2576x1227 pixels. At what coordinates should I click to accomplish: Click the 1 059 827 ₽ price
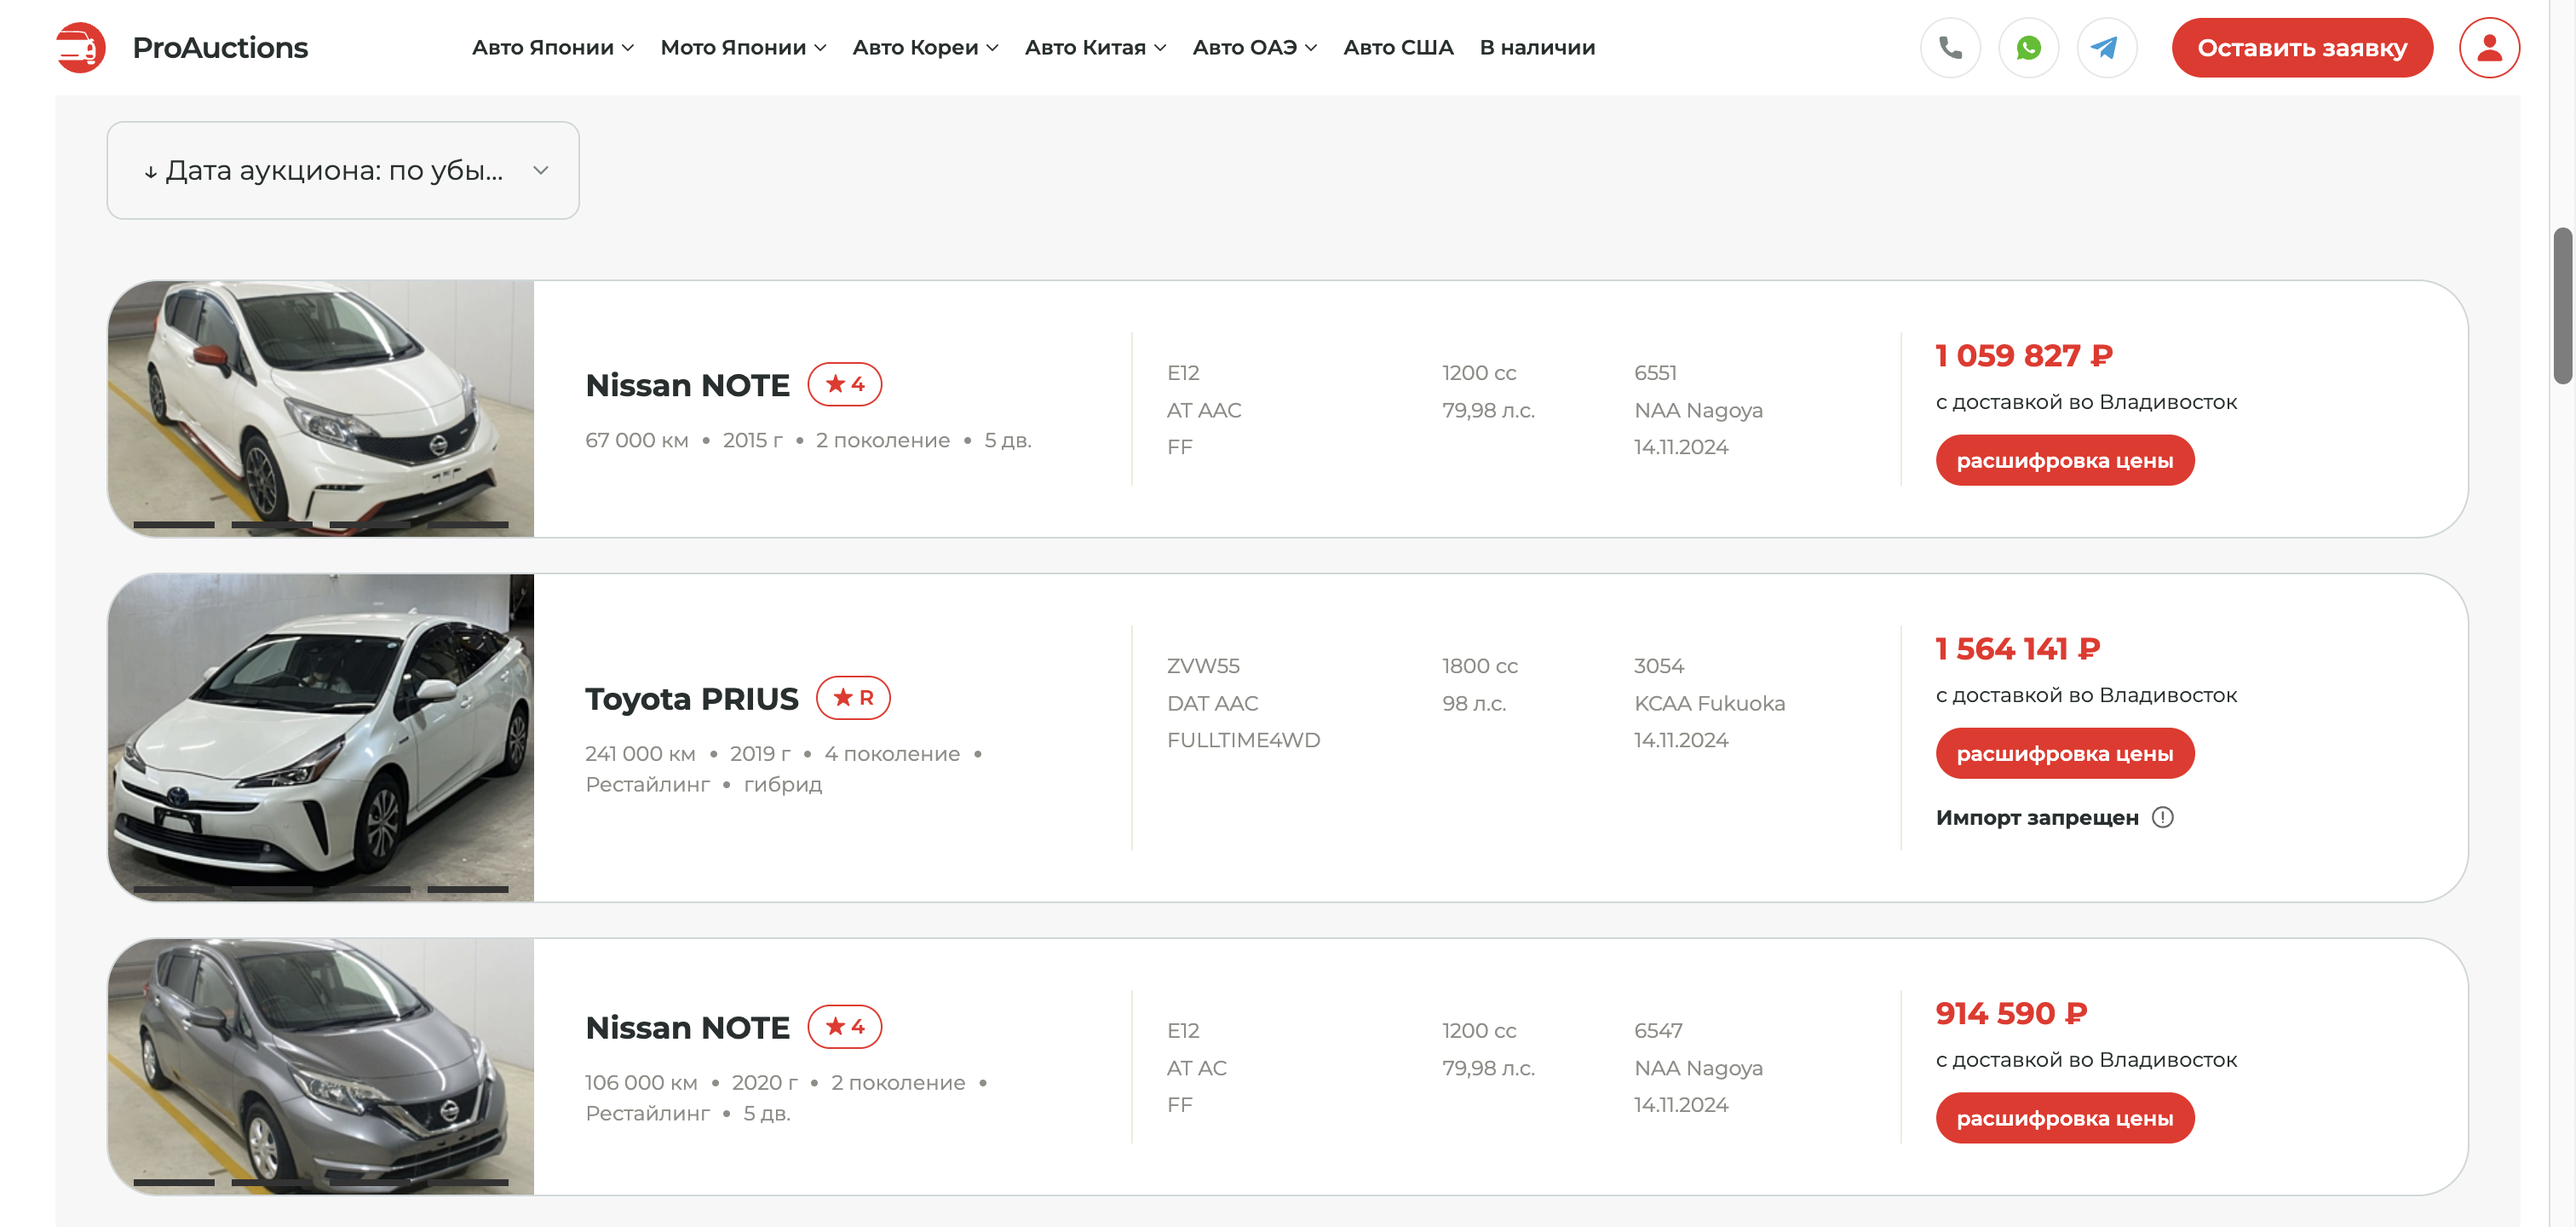pos(2024,355)
